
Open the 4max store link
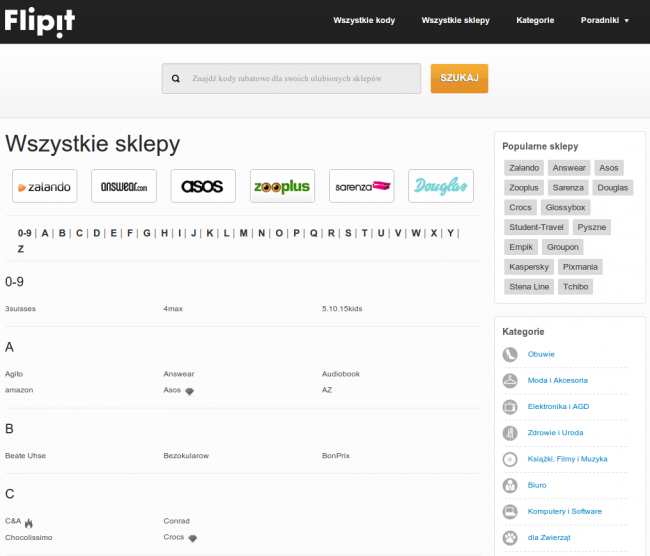pyautogui.click(x=173, y=309)
